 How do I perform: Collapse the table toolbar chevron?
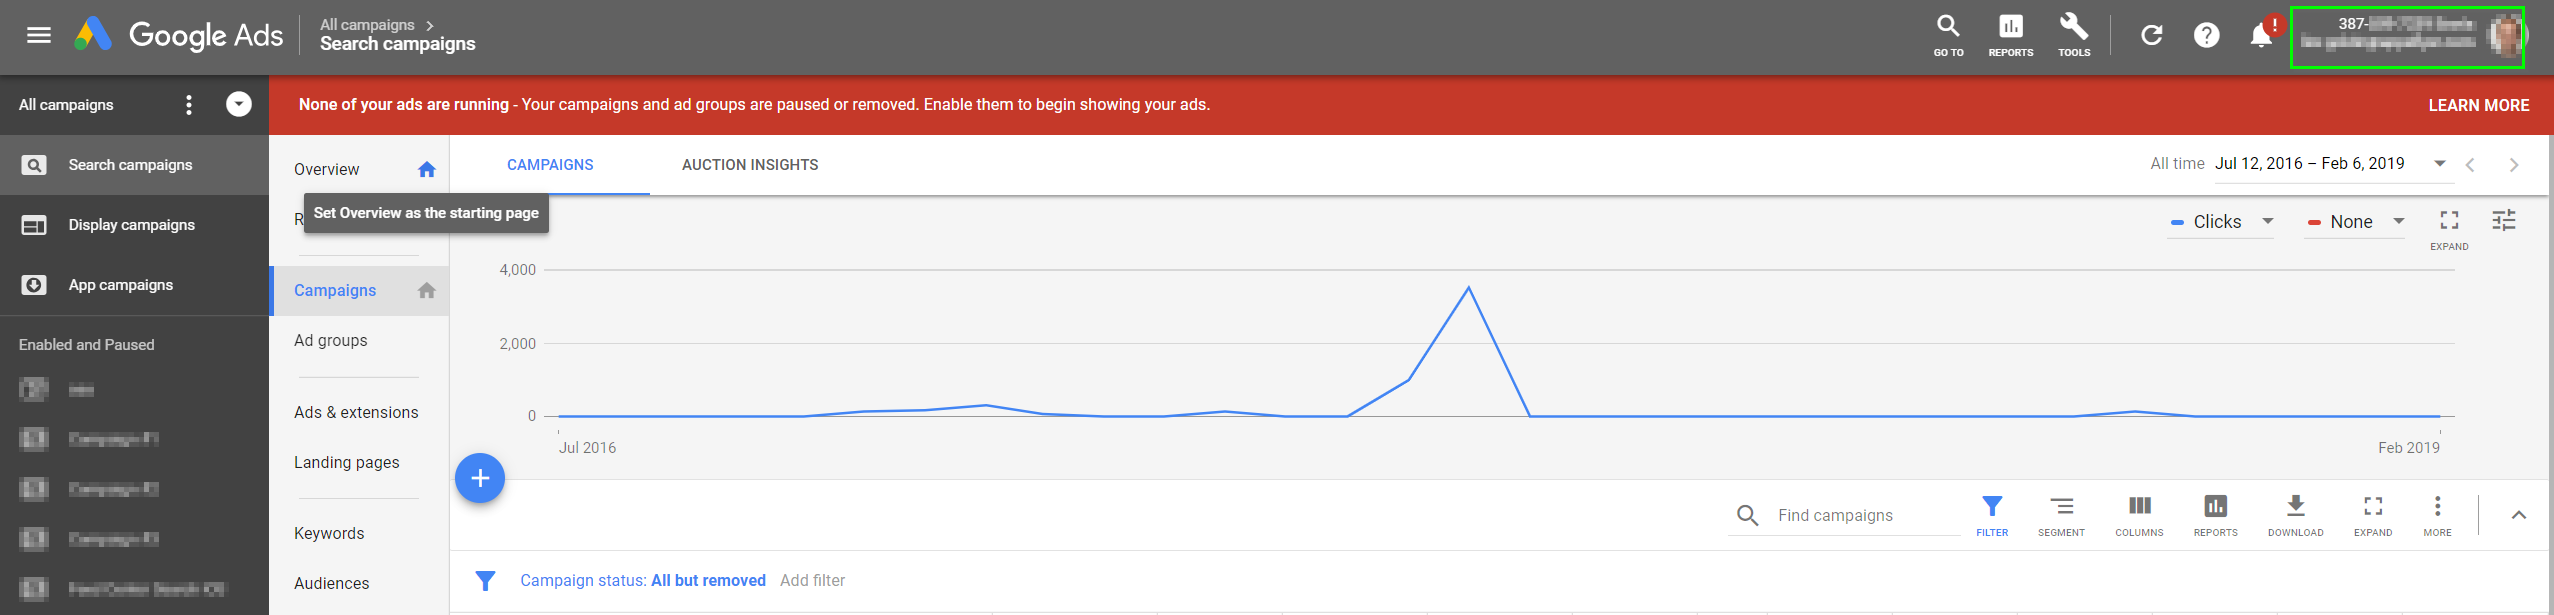[x=2518, y=515]
